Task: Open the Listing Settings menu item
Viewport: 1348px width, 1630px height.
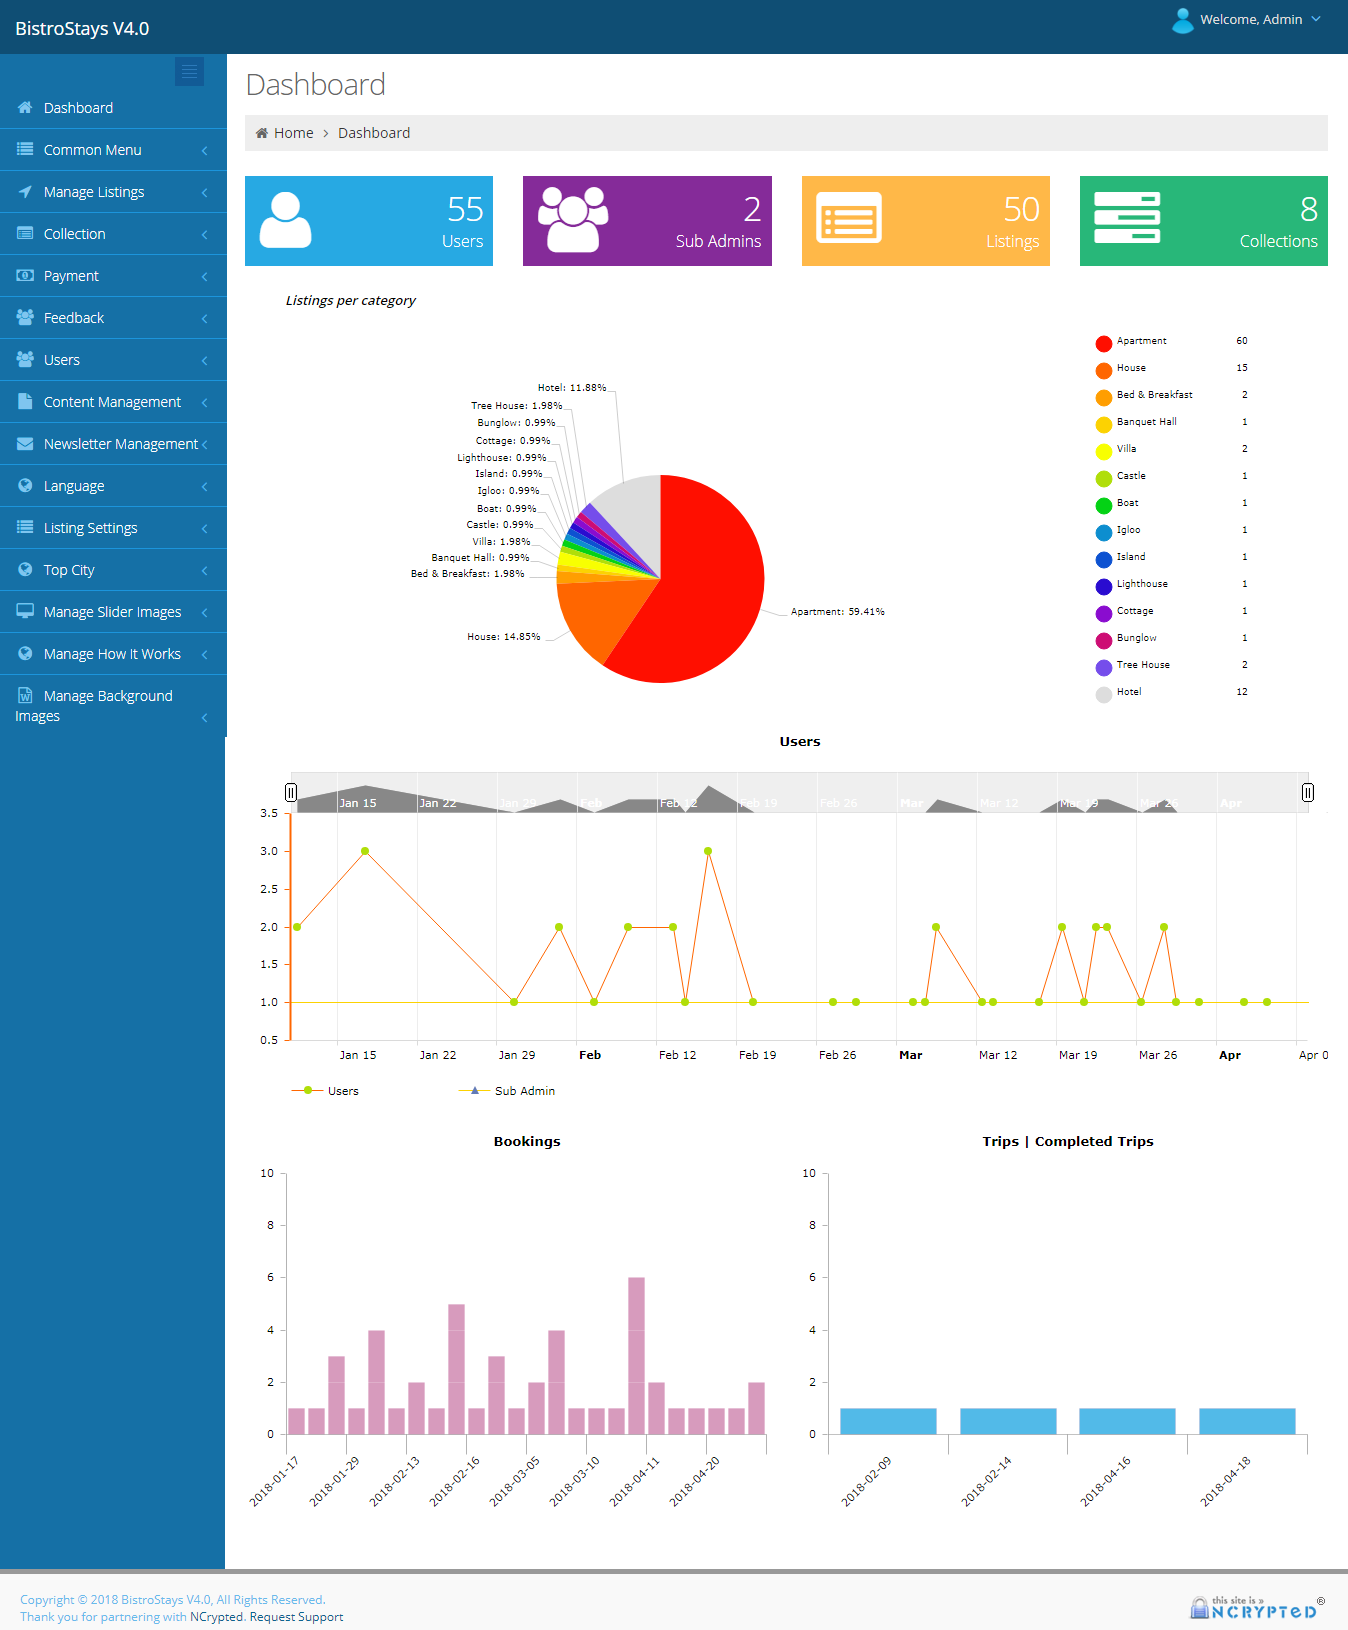Action: click(x=113, y=528)
